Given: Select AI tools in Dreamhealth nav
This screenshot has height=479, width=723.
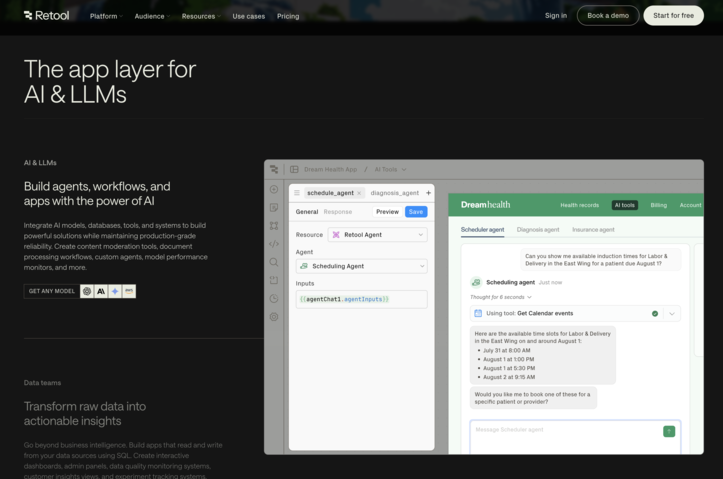Looking at the screenshot, I should point(625,206).
